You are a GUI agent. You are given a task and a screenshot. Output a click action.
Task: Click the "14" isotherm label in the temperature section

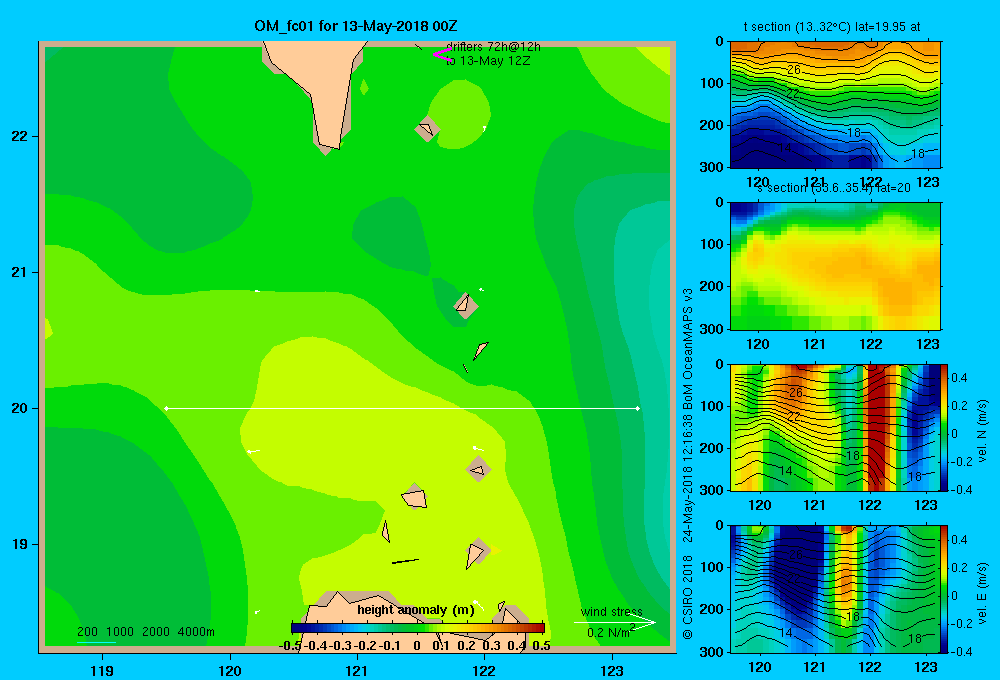785,148
